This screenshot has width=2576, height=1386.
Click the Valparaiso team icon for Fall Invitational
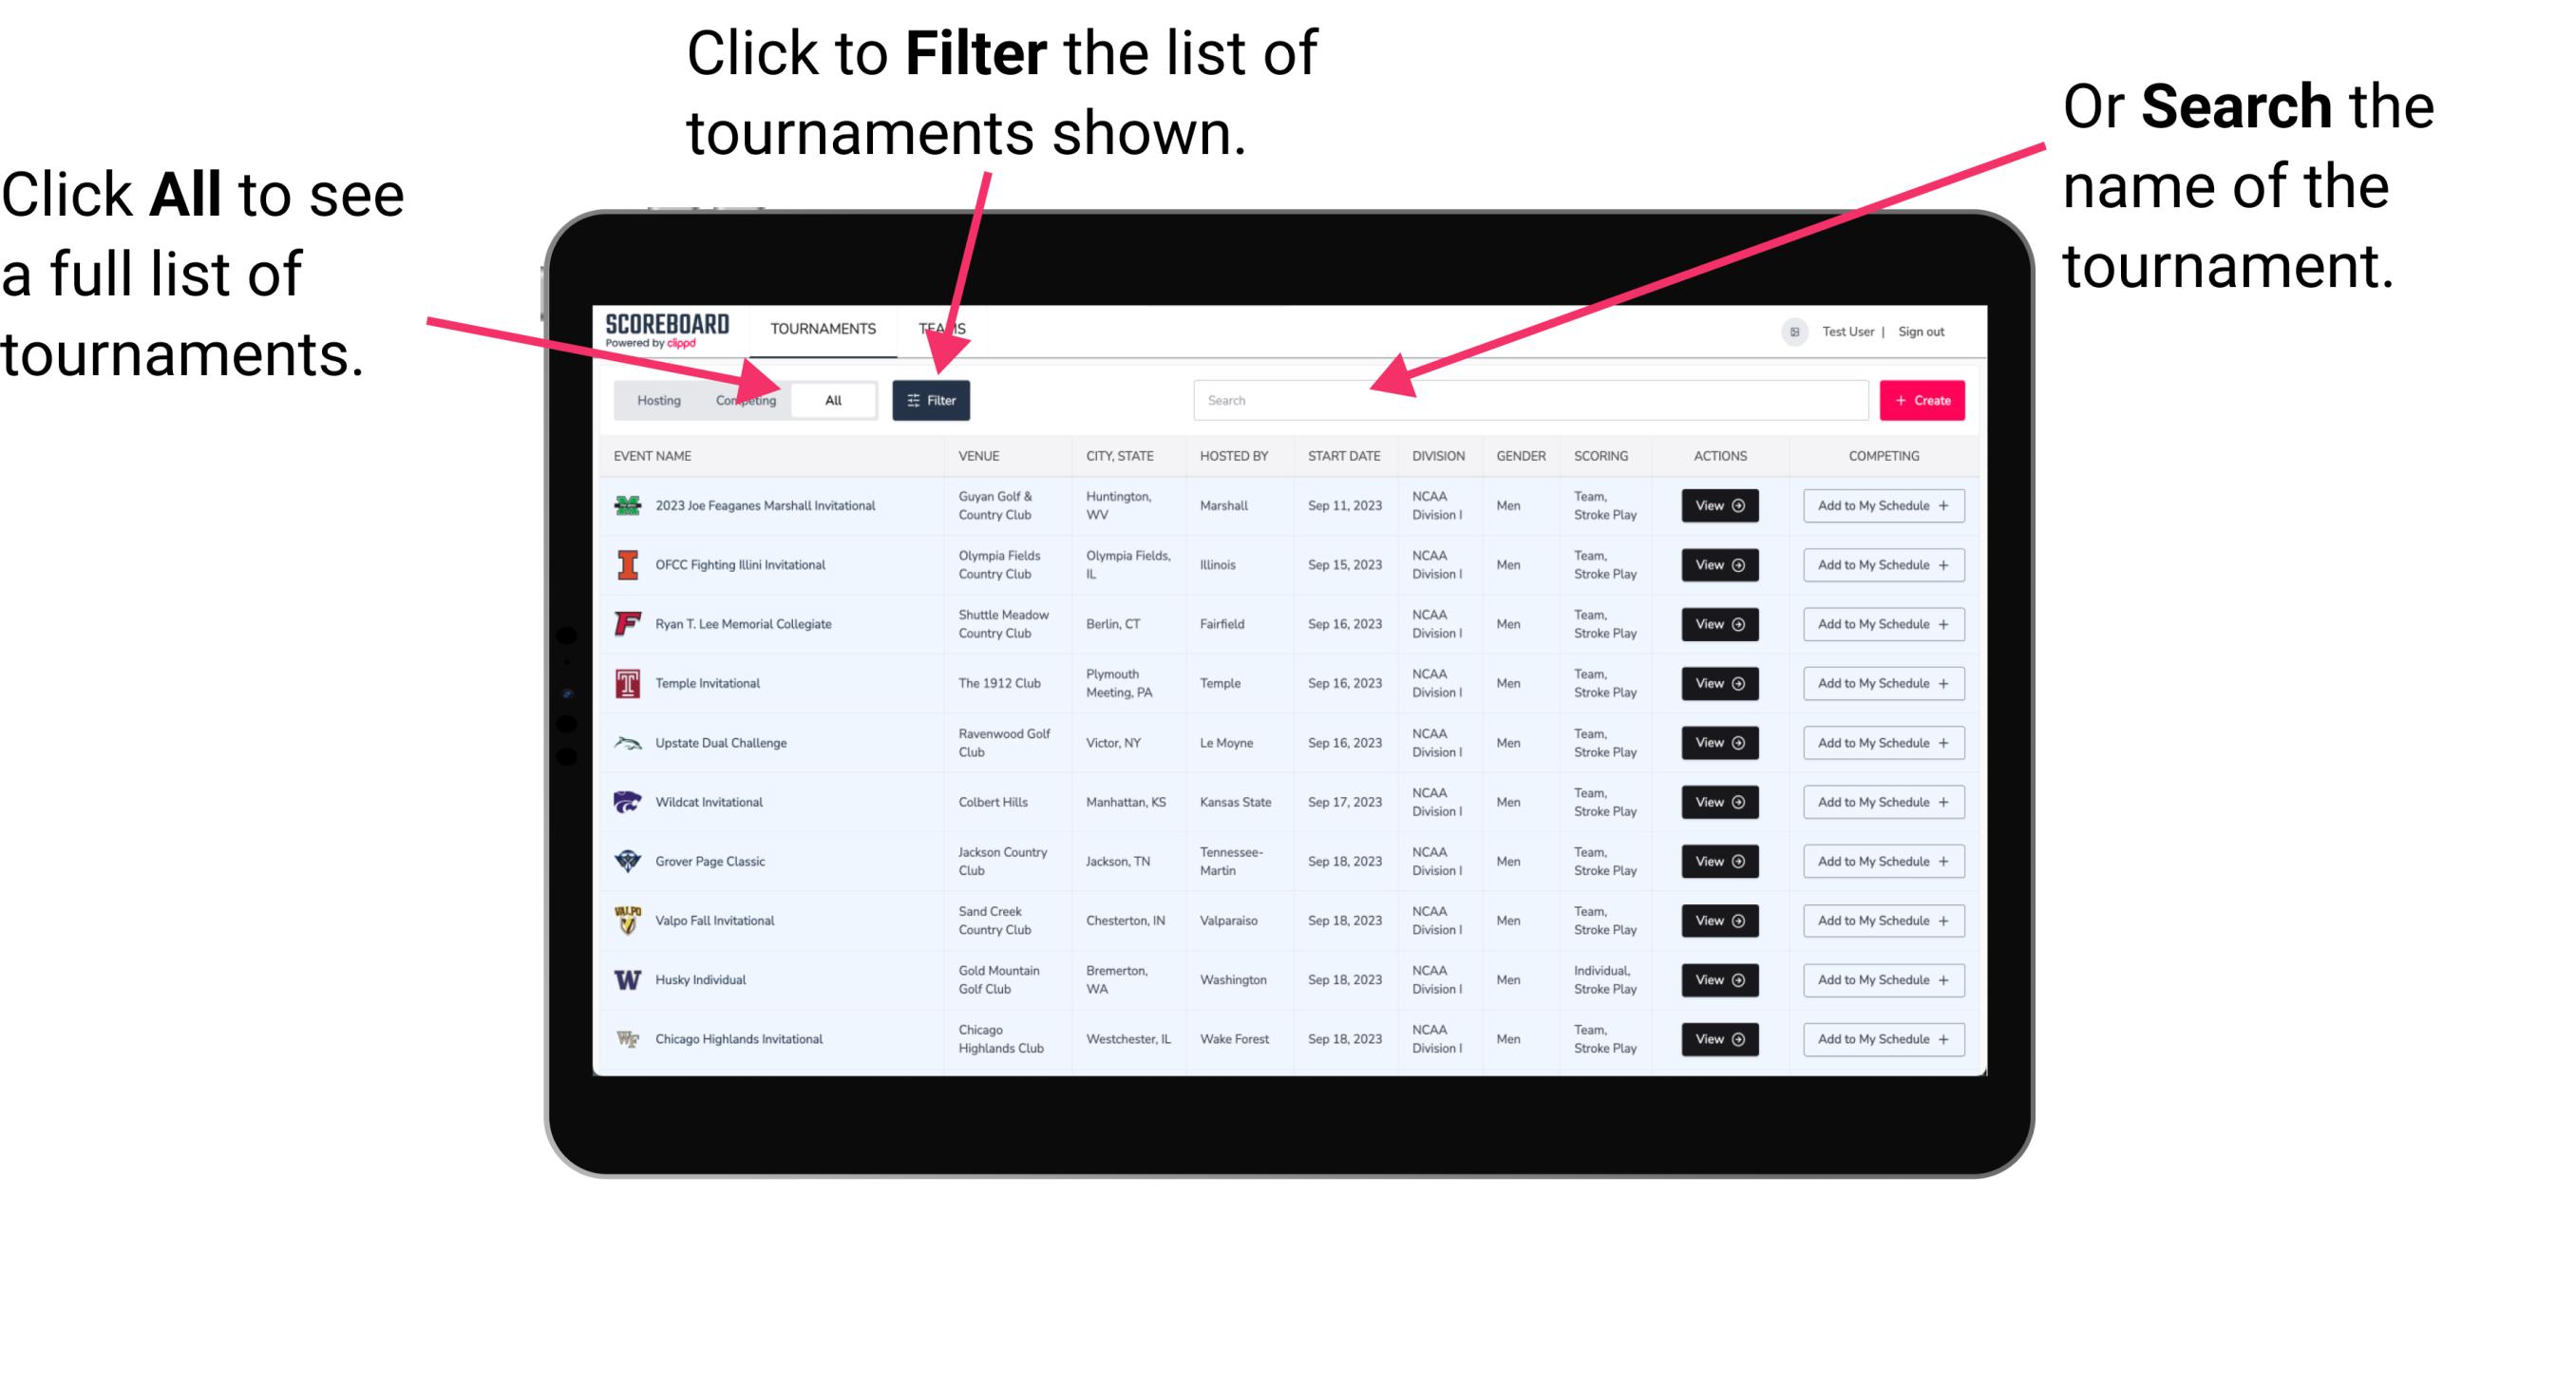[630, 920]
